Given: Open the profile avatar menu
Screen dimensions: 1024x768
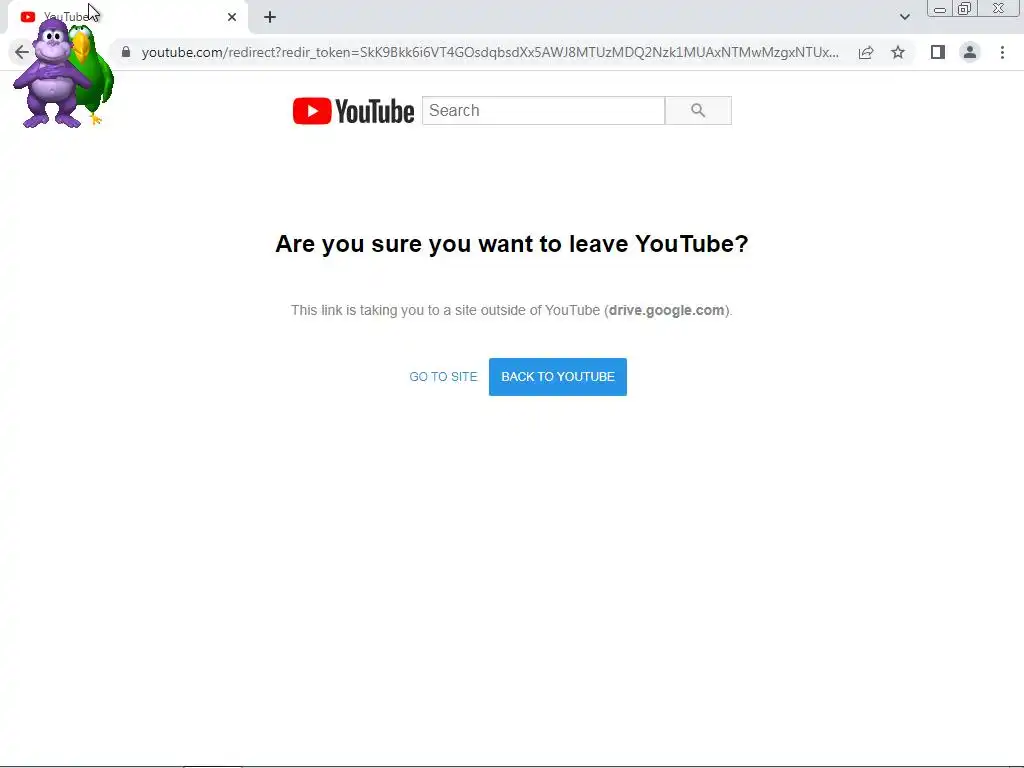Looking at the screenshot, I should point(970,52).
